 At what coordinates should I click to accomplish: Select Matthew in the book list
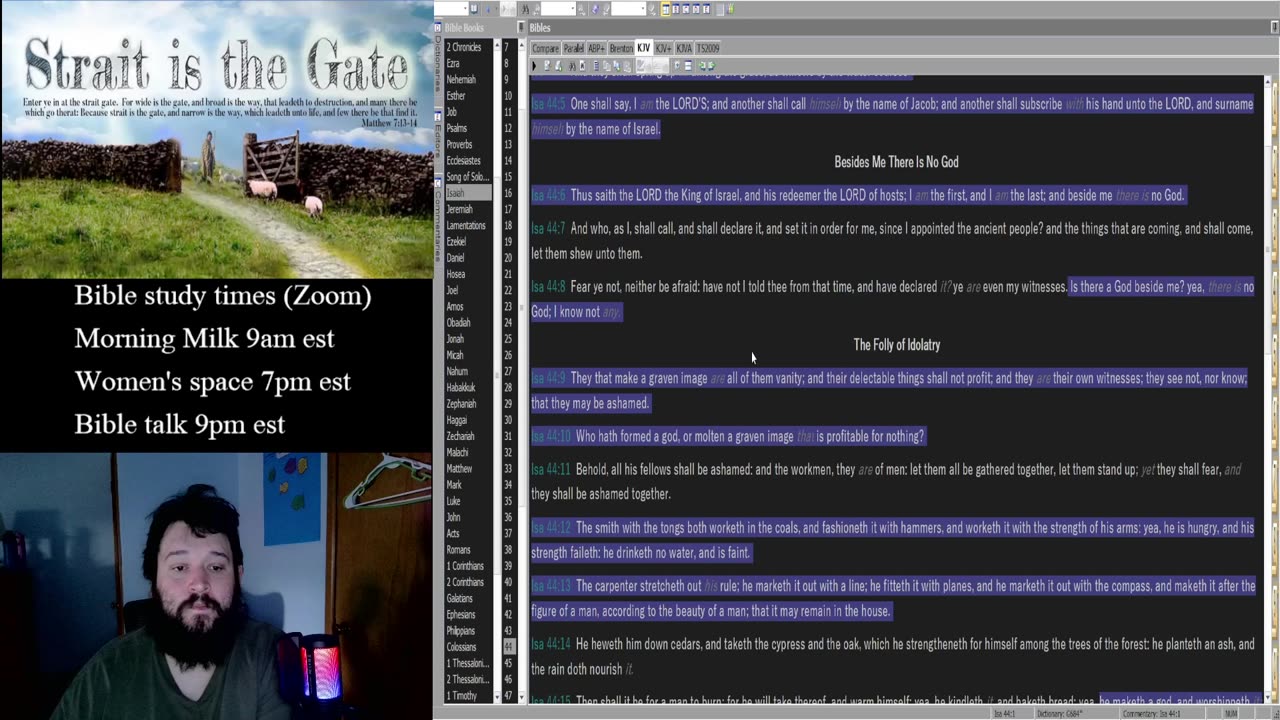pos(459,468)
